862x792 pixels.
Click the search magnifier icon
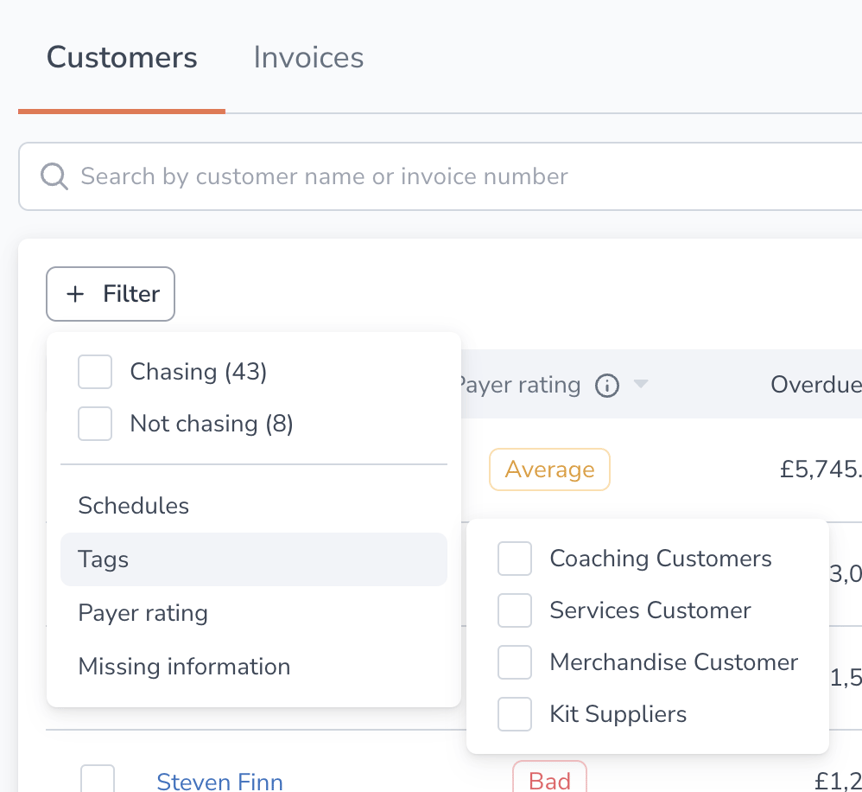tap(55, 176)
